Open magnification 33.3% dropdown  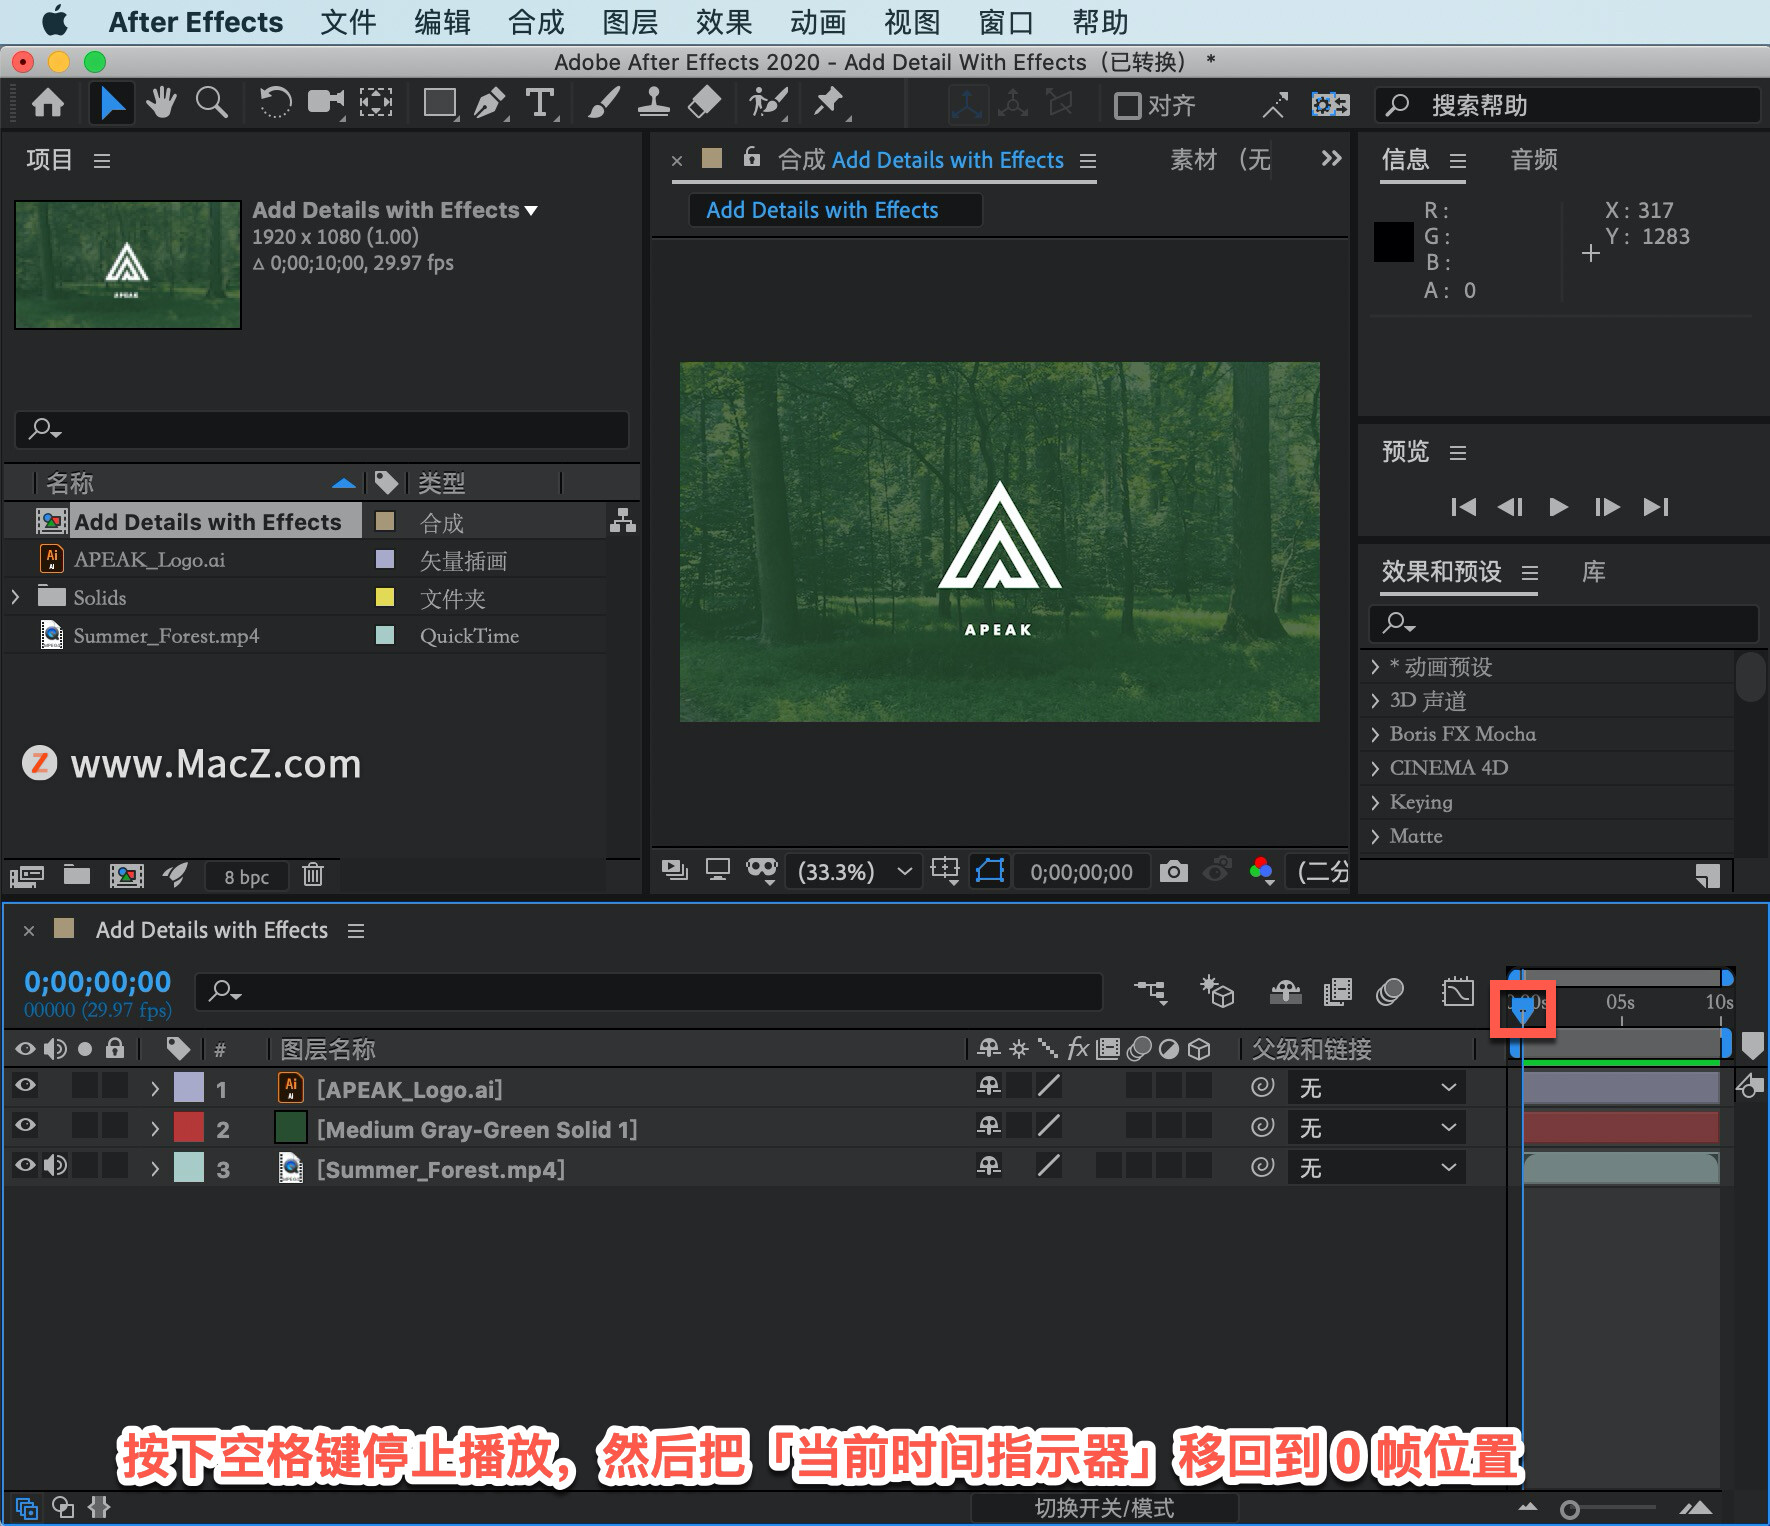click(855, 871)
